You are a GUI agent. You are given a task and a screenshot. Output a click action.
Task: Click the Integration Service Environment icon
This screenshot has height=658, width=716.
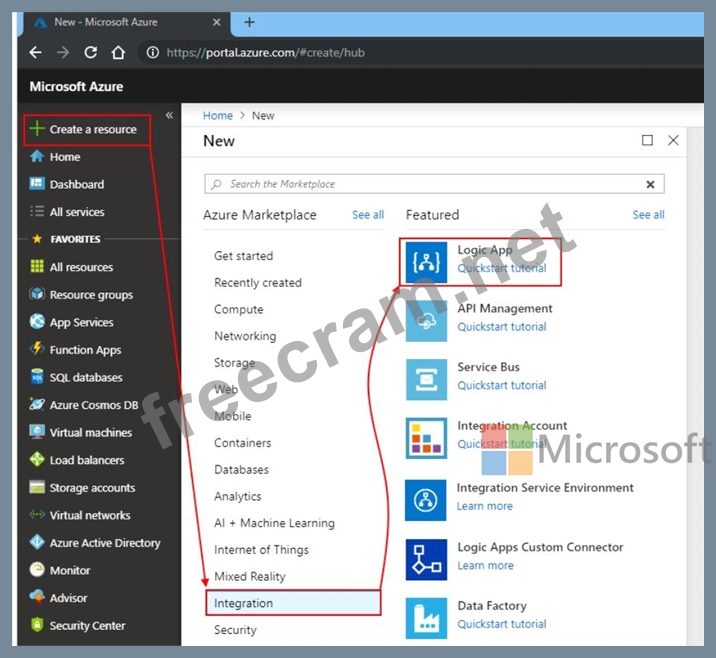[426, 500]
